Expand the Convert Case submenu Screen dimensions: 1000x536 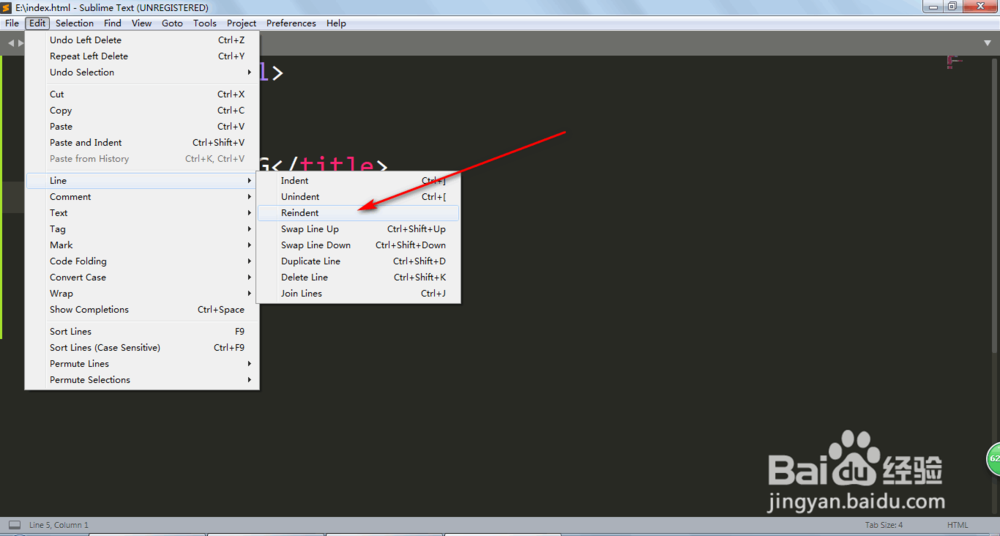pyautogui.click(x=142, y=278)
